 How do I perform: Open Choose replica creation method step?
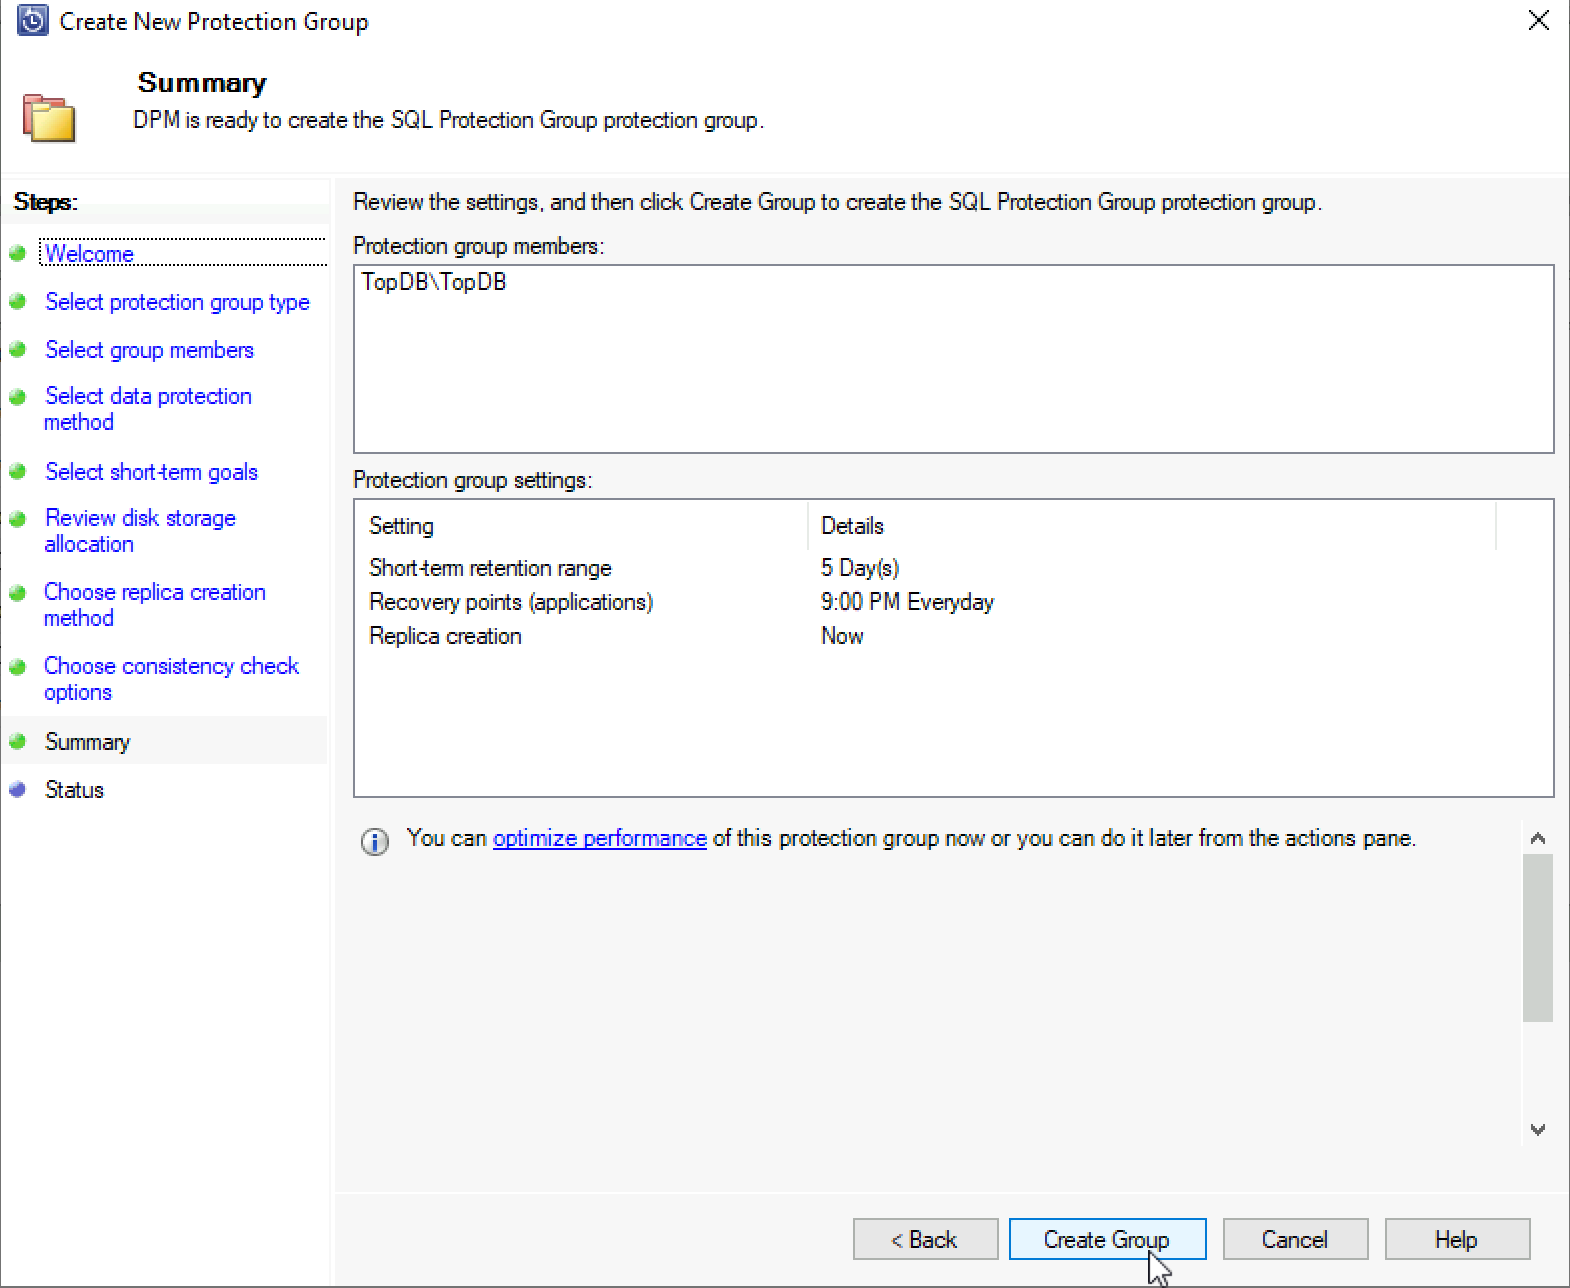[155, 605]
